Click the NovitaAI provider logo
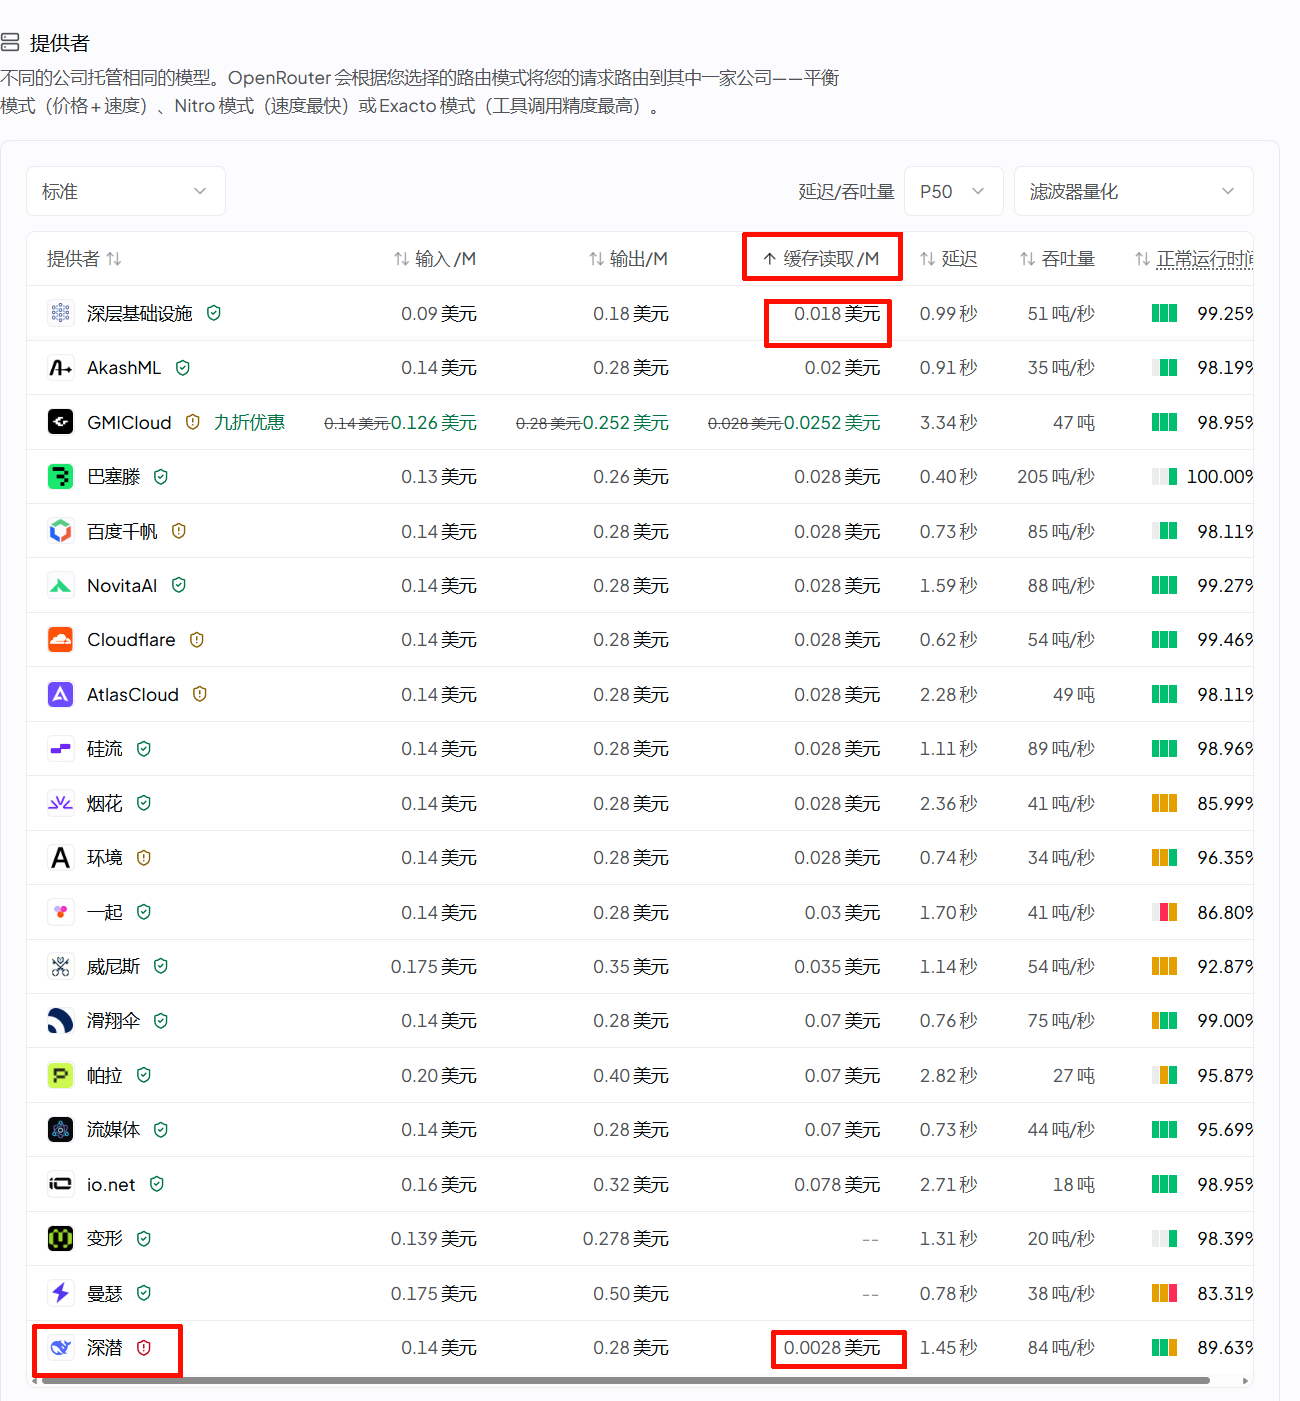This screenshot has width=1300, height=1401. (x=61, y=585)
